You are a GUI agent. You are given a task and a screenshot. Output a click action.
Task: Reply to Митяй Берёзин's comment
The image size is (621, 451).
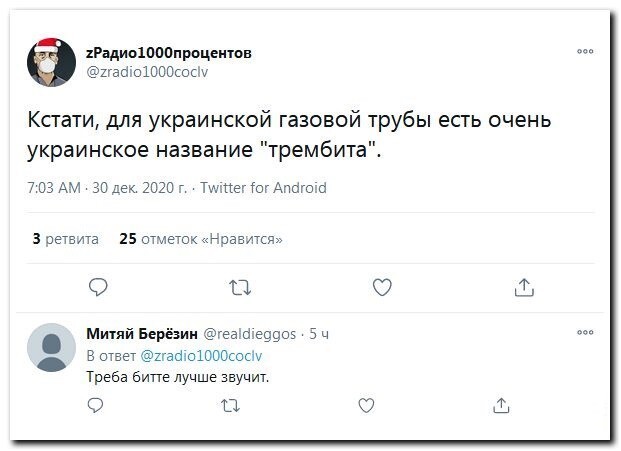coord(95,405)
